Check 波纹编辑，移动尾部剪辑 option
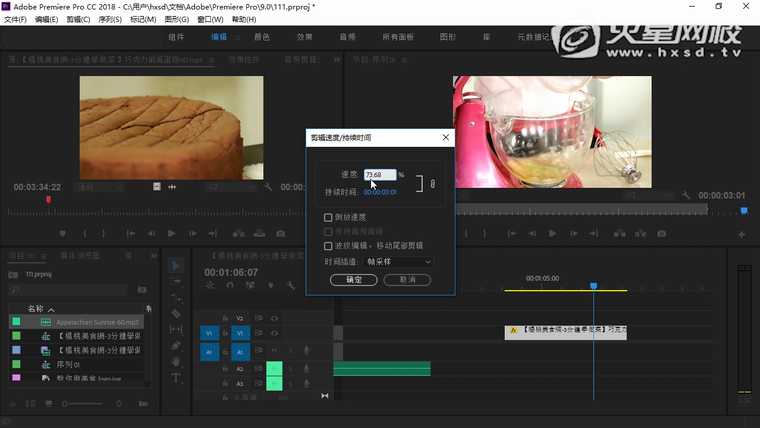The width and height of the screenshot is (760, 428). pos(328,245)
